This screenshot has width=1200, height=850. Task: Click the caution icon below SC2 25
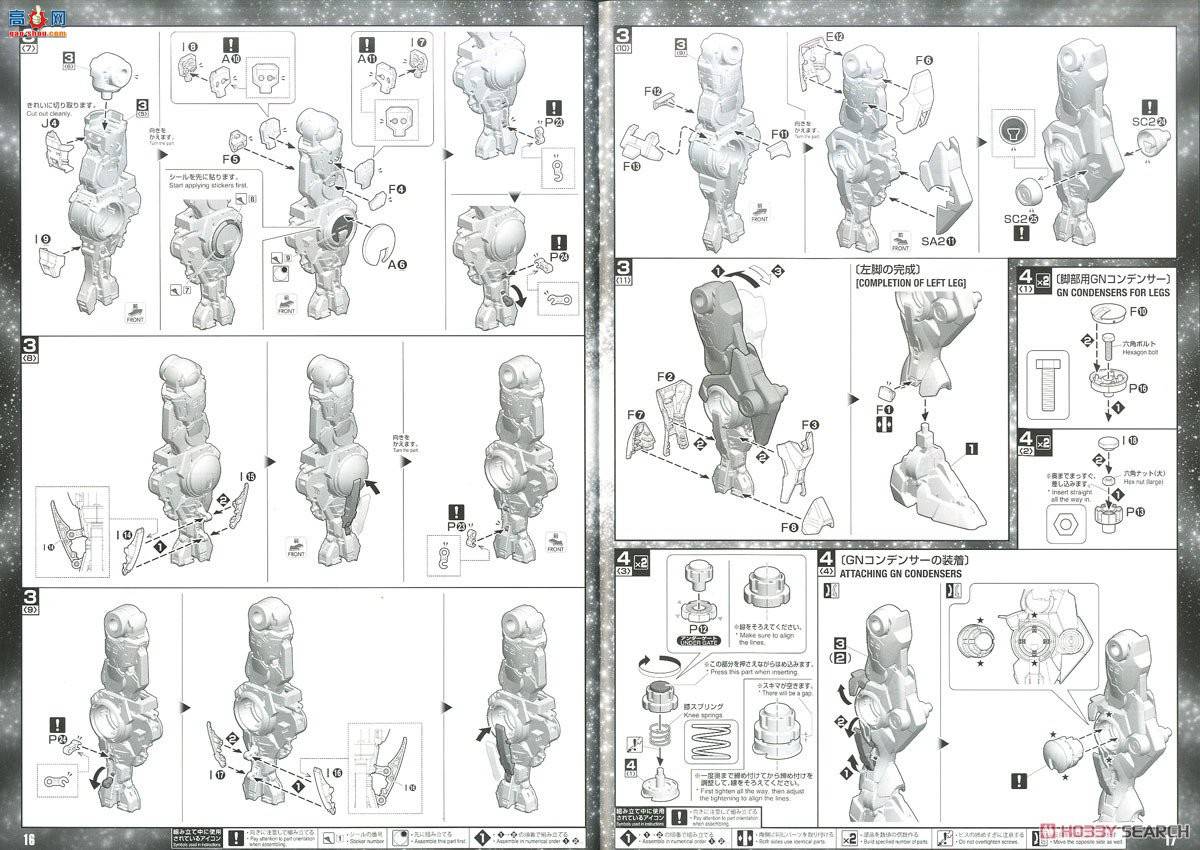coord(1021,233)
